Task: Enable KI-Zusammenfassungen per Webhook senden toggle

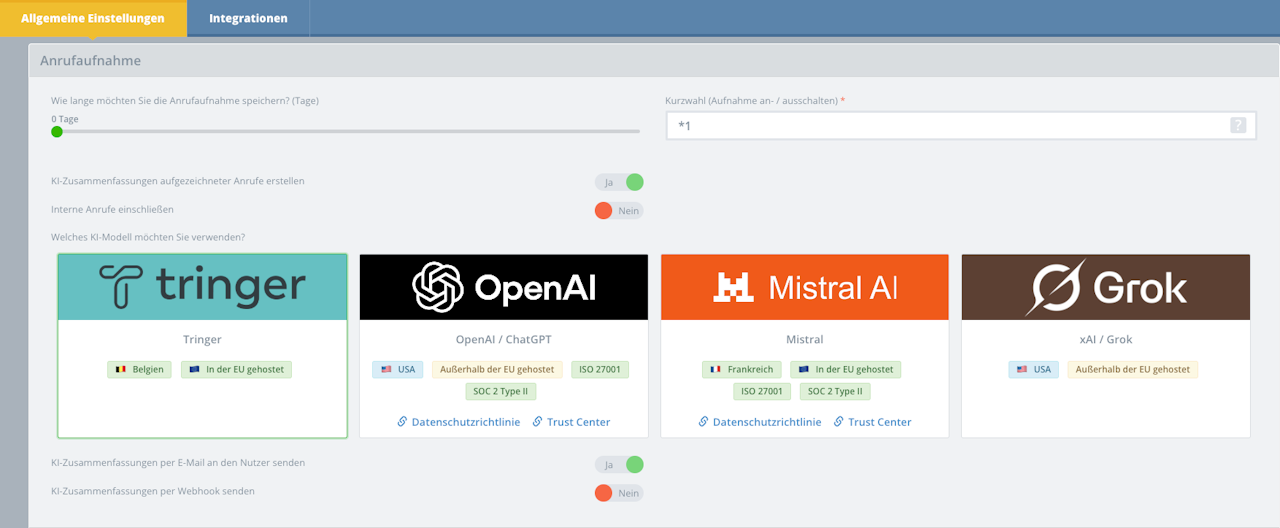Action: tap(619, 493)
